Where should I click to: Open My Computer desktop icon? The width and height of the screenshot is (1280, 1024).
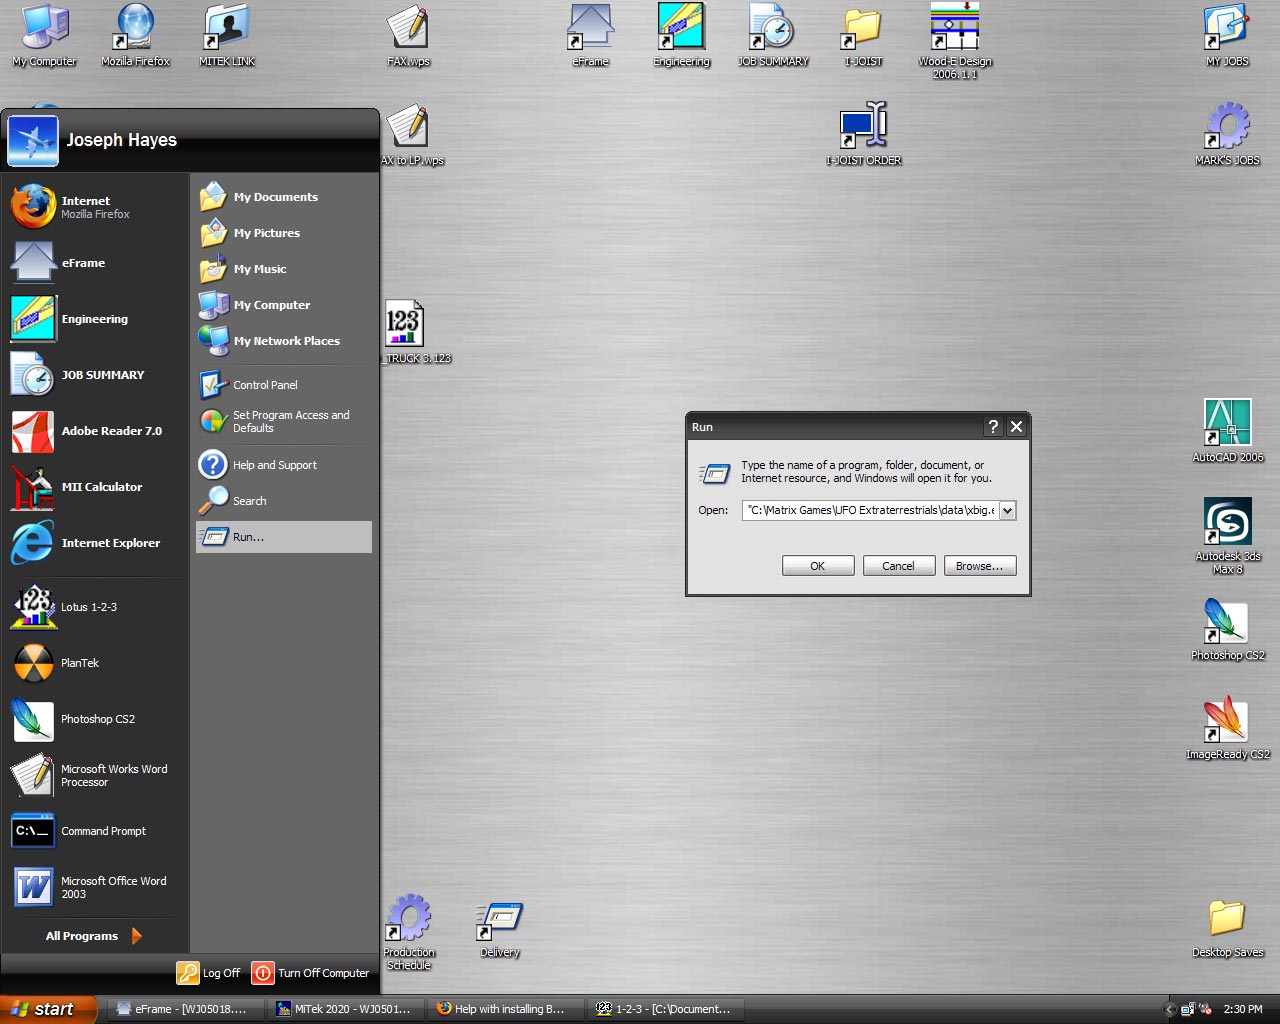tap(44, 36)
